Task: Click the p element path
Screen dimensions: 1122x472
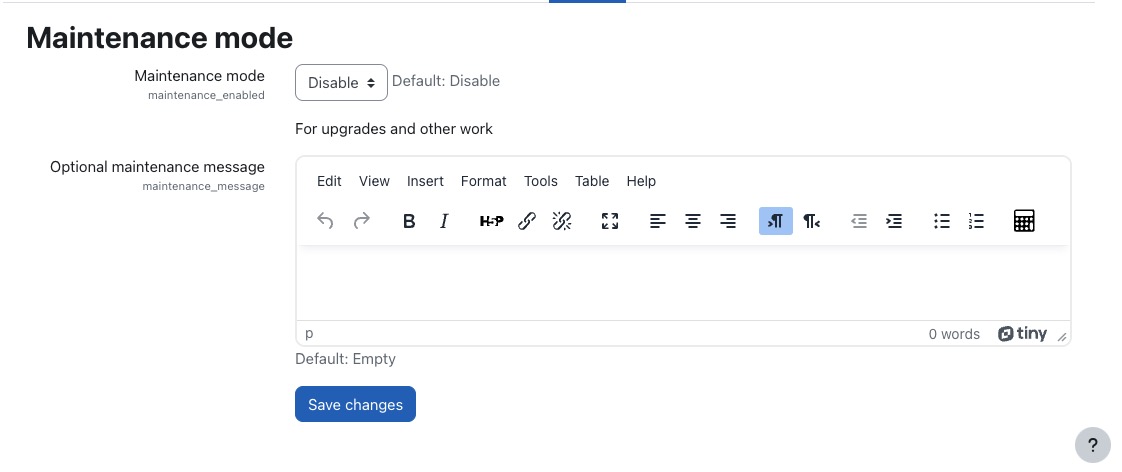Action: click(x=309, y=333)
